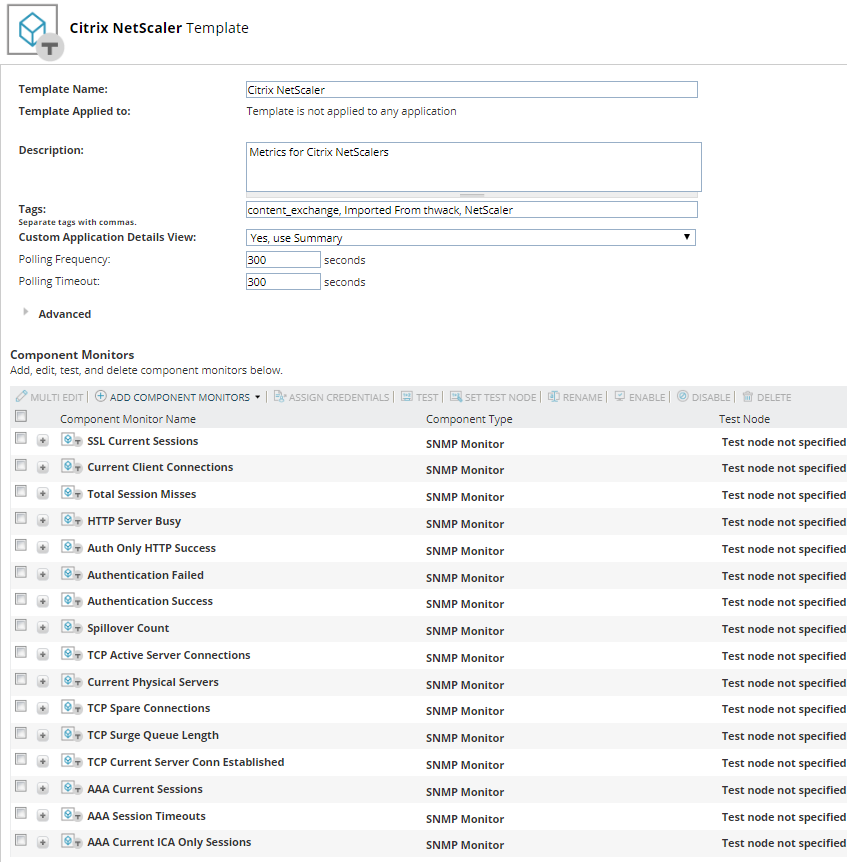
Task: Click the Delete trash icon
Action: [748, 396]
